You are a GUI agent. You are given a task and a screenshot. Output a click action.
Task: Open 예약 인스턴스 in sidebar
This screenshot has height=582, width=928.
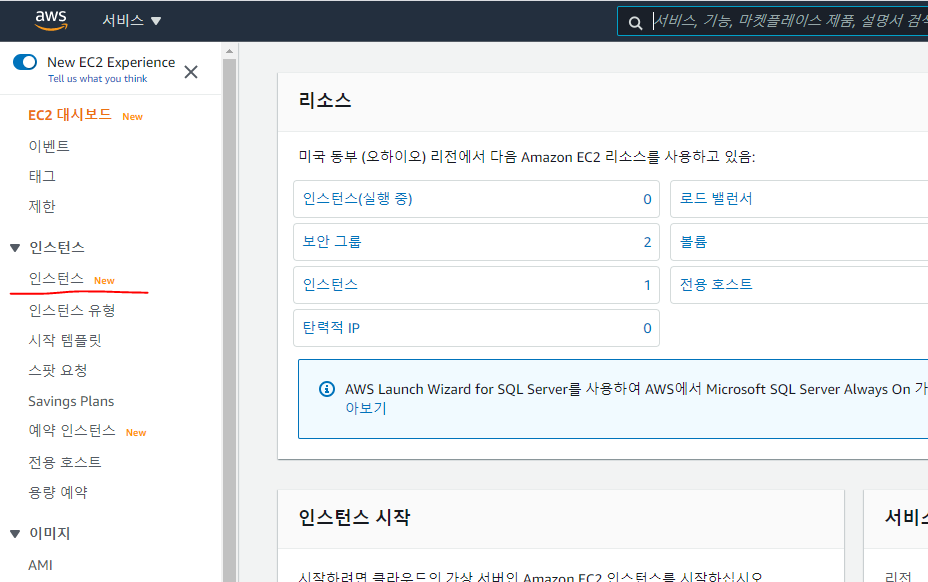click(72, 430)
